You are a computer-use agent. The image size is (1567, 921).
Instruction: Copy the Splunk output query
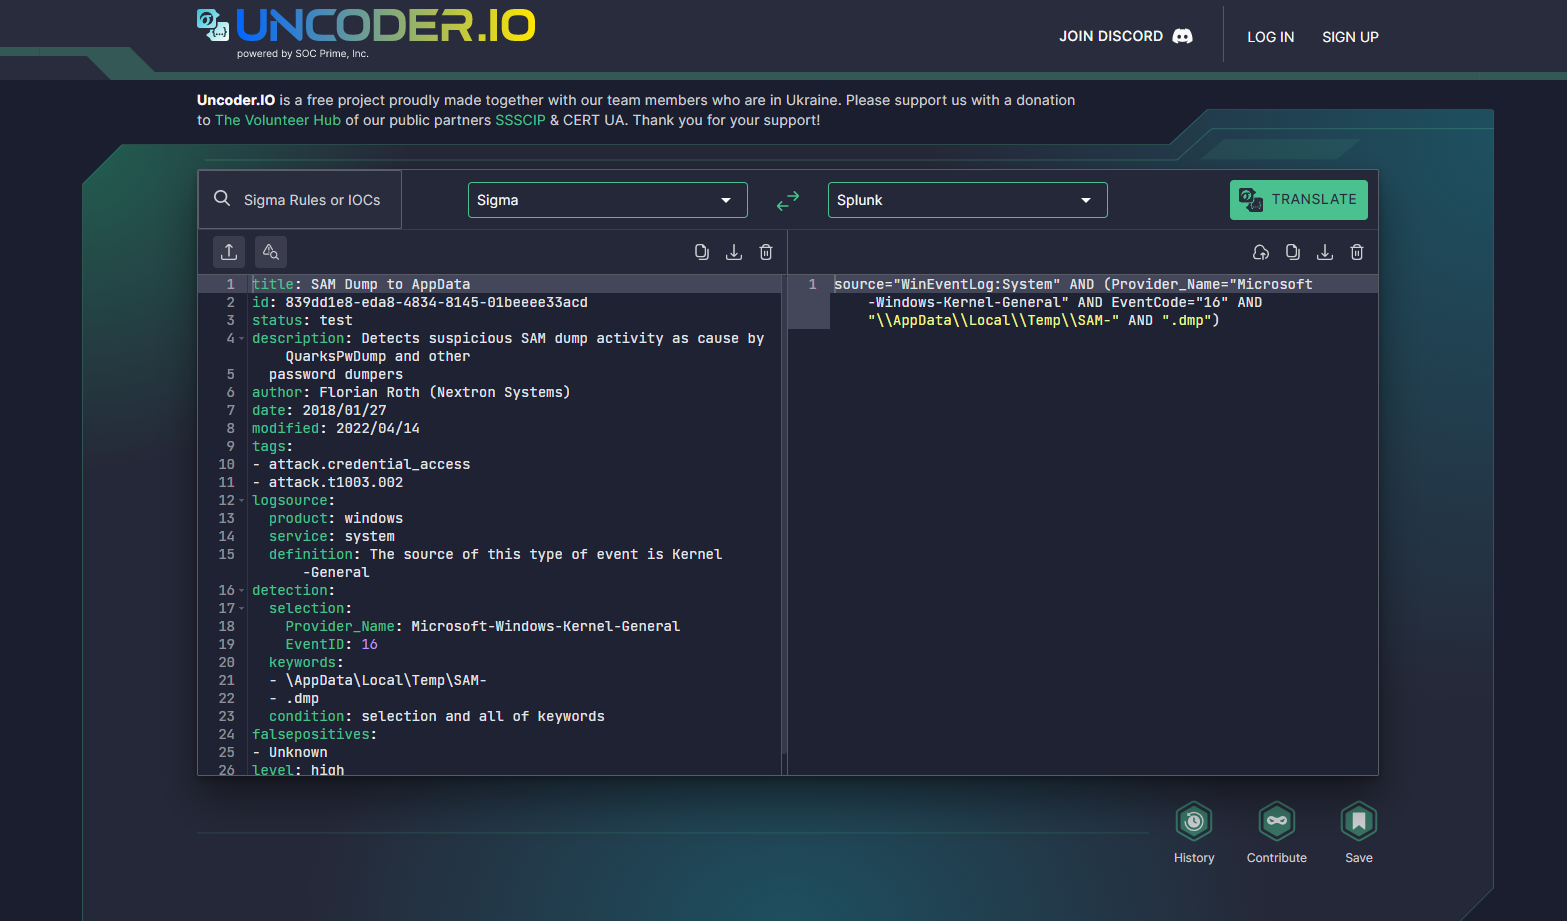(x=1293, y=252)
